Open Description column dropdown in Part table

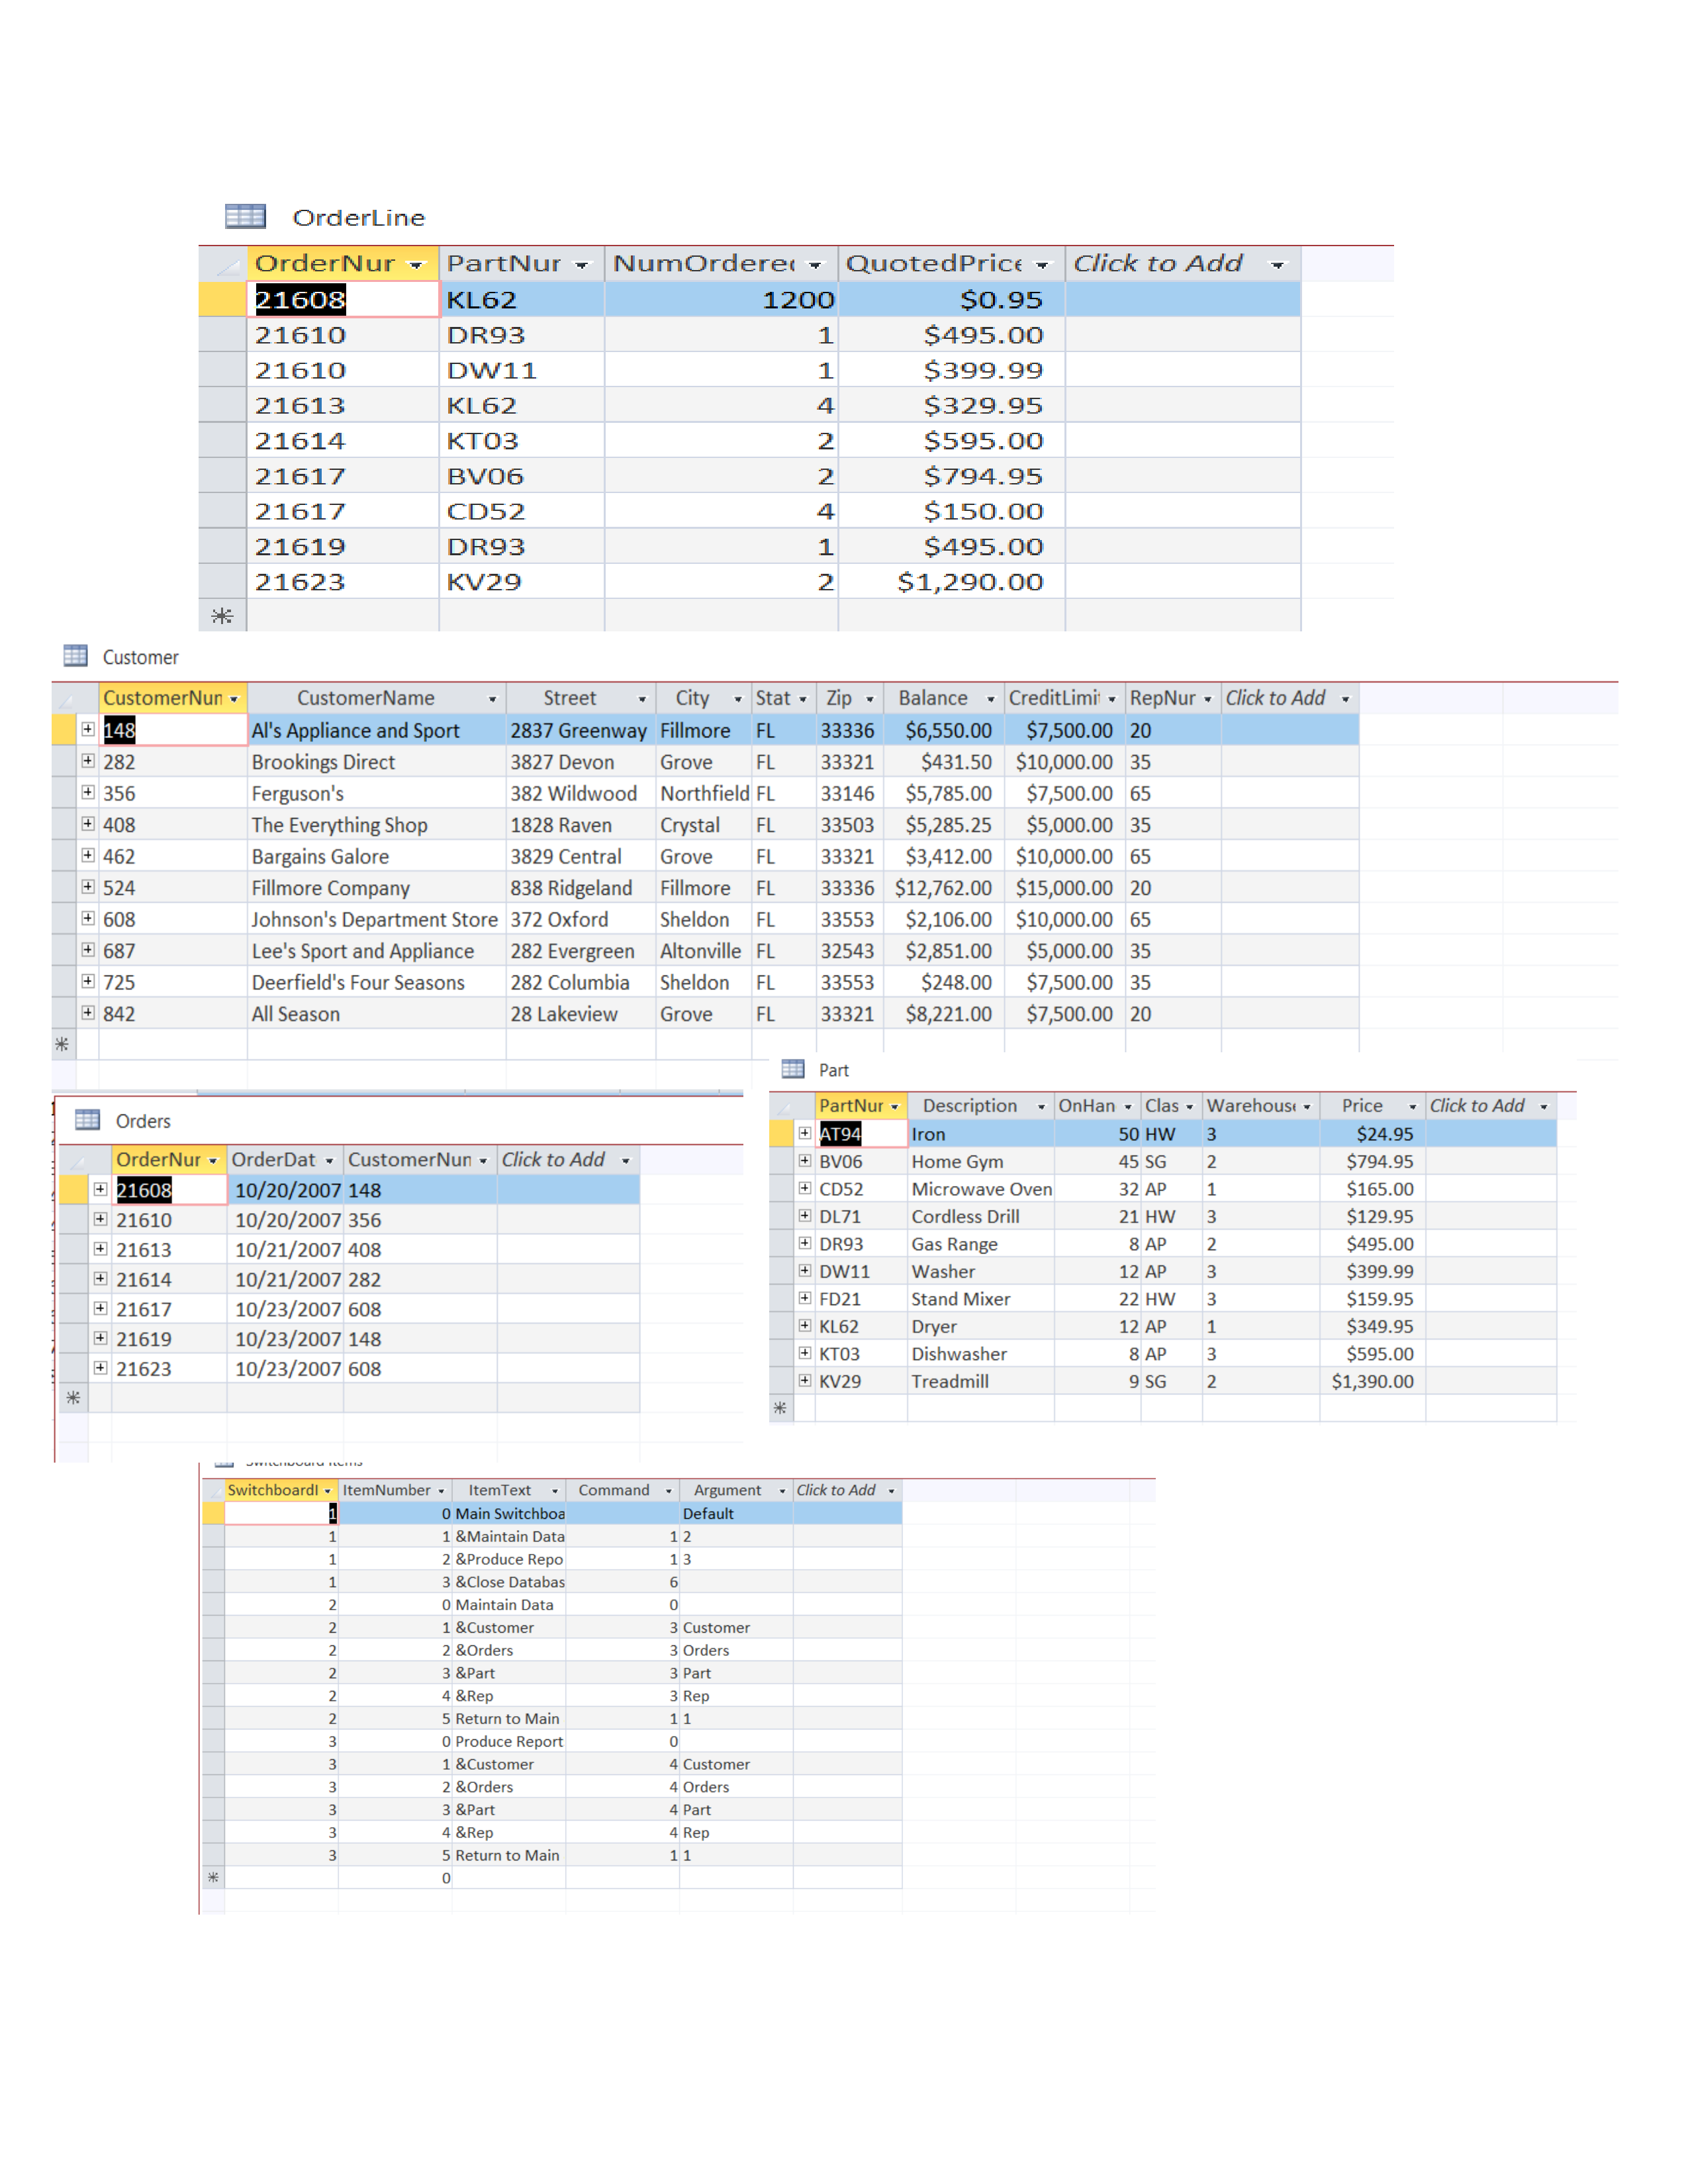tap(1041, 1107)
